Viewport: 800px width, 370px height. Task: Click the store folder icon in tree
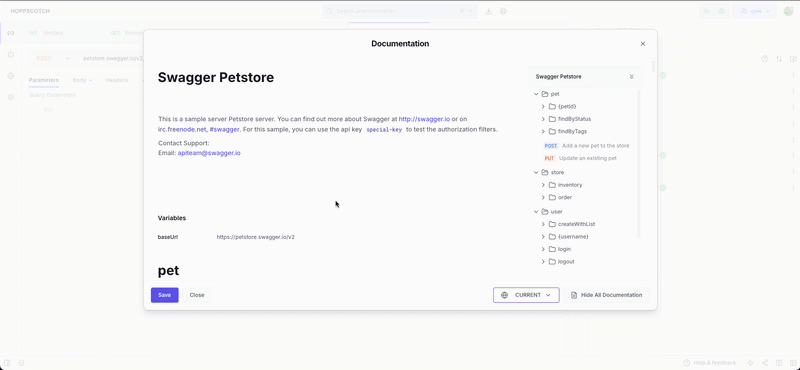pos(544,172)
